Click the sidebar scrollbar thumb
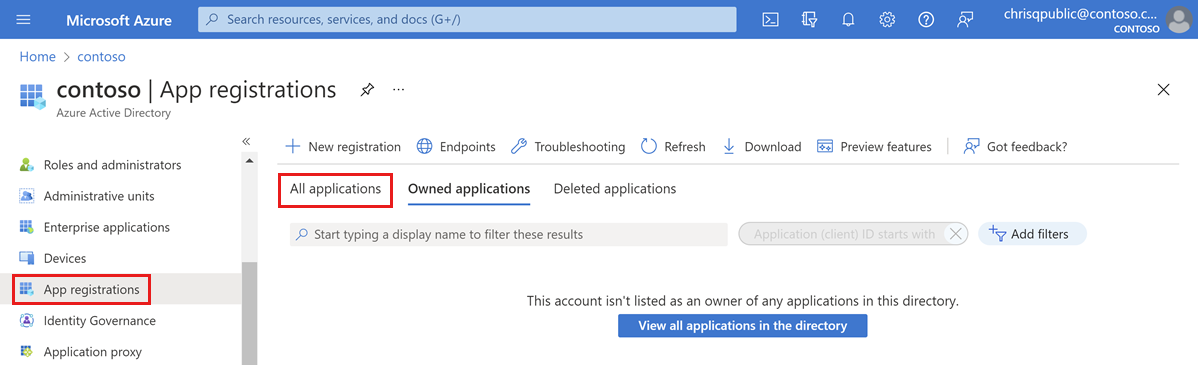Viewport: 1198px width, 365px height. pos(249,313)
